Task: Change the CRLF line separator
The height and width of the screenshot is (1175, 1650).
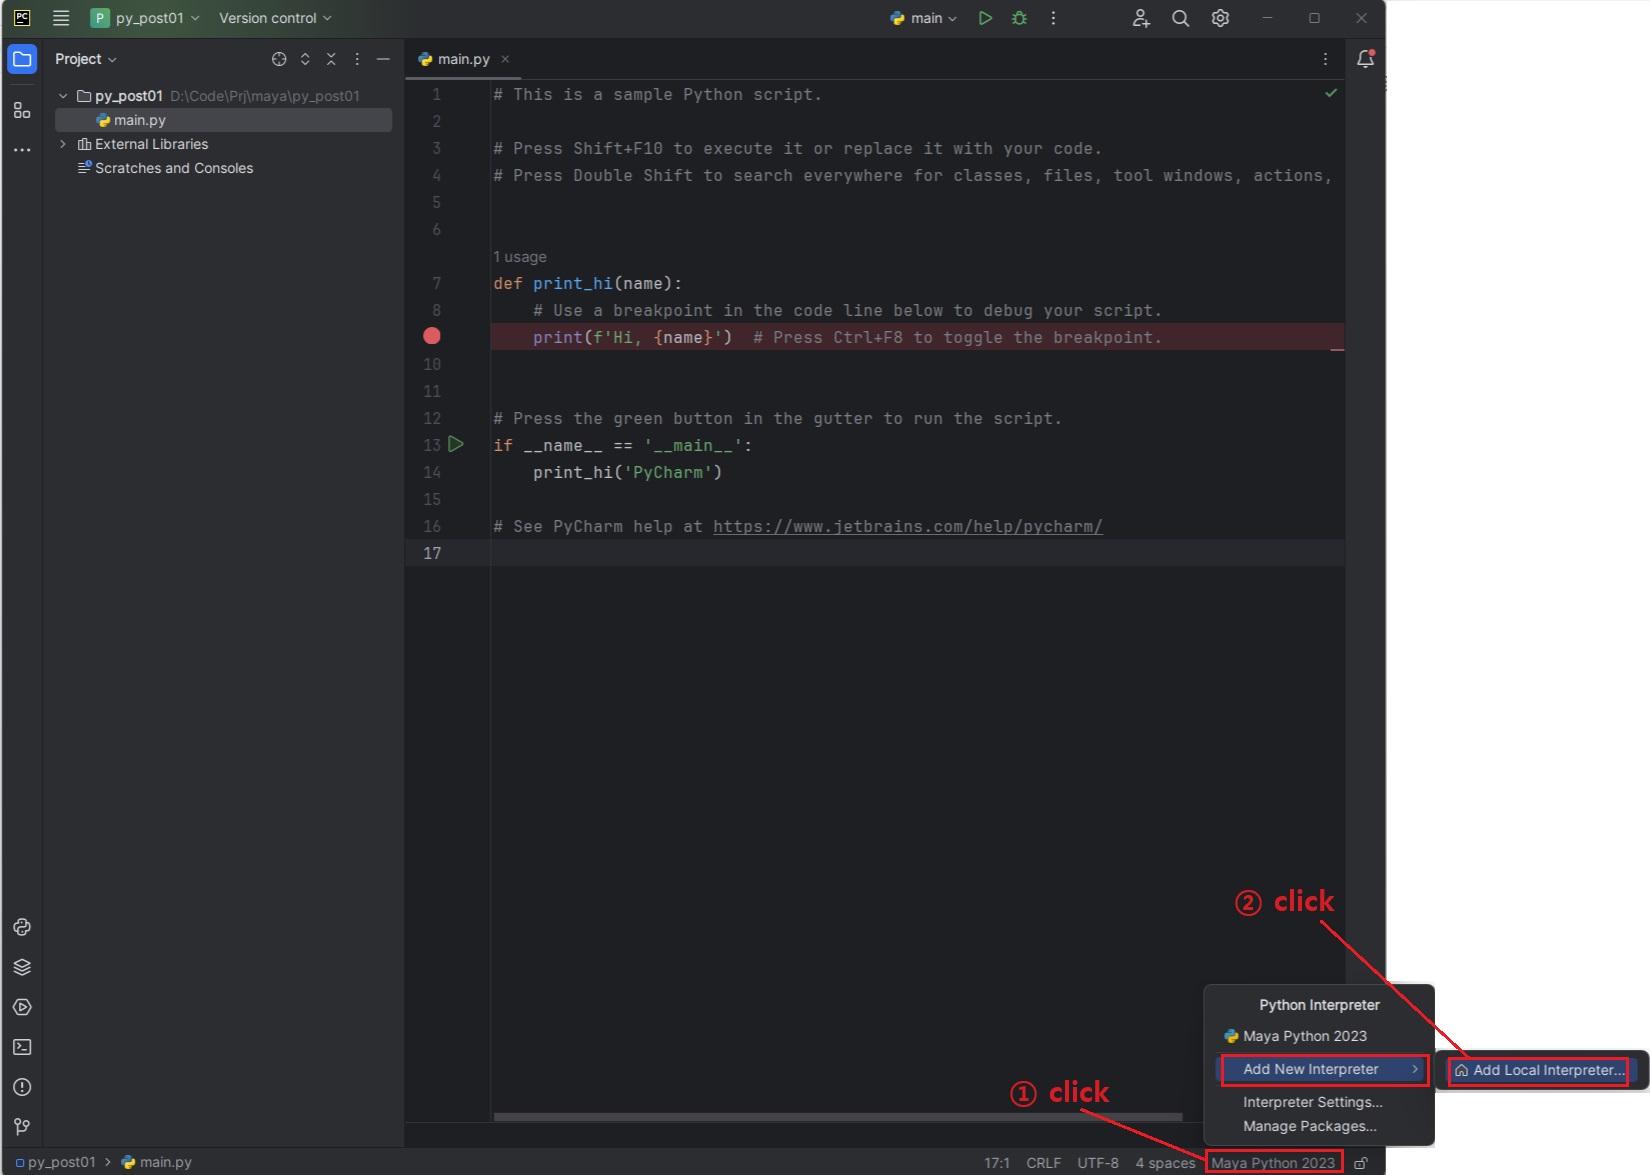Action: tap(1043, 1163)
